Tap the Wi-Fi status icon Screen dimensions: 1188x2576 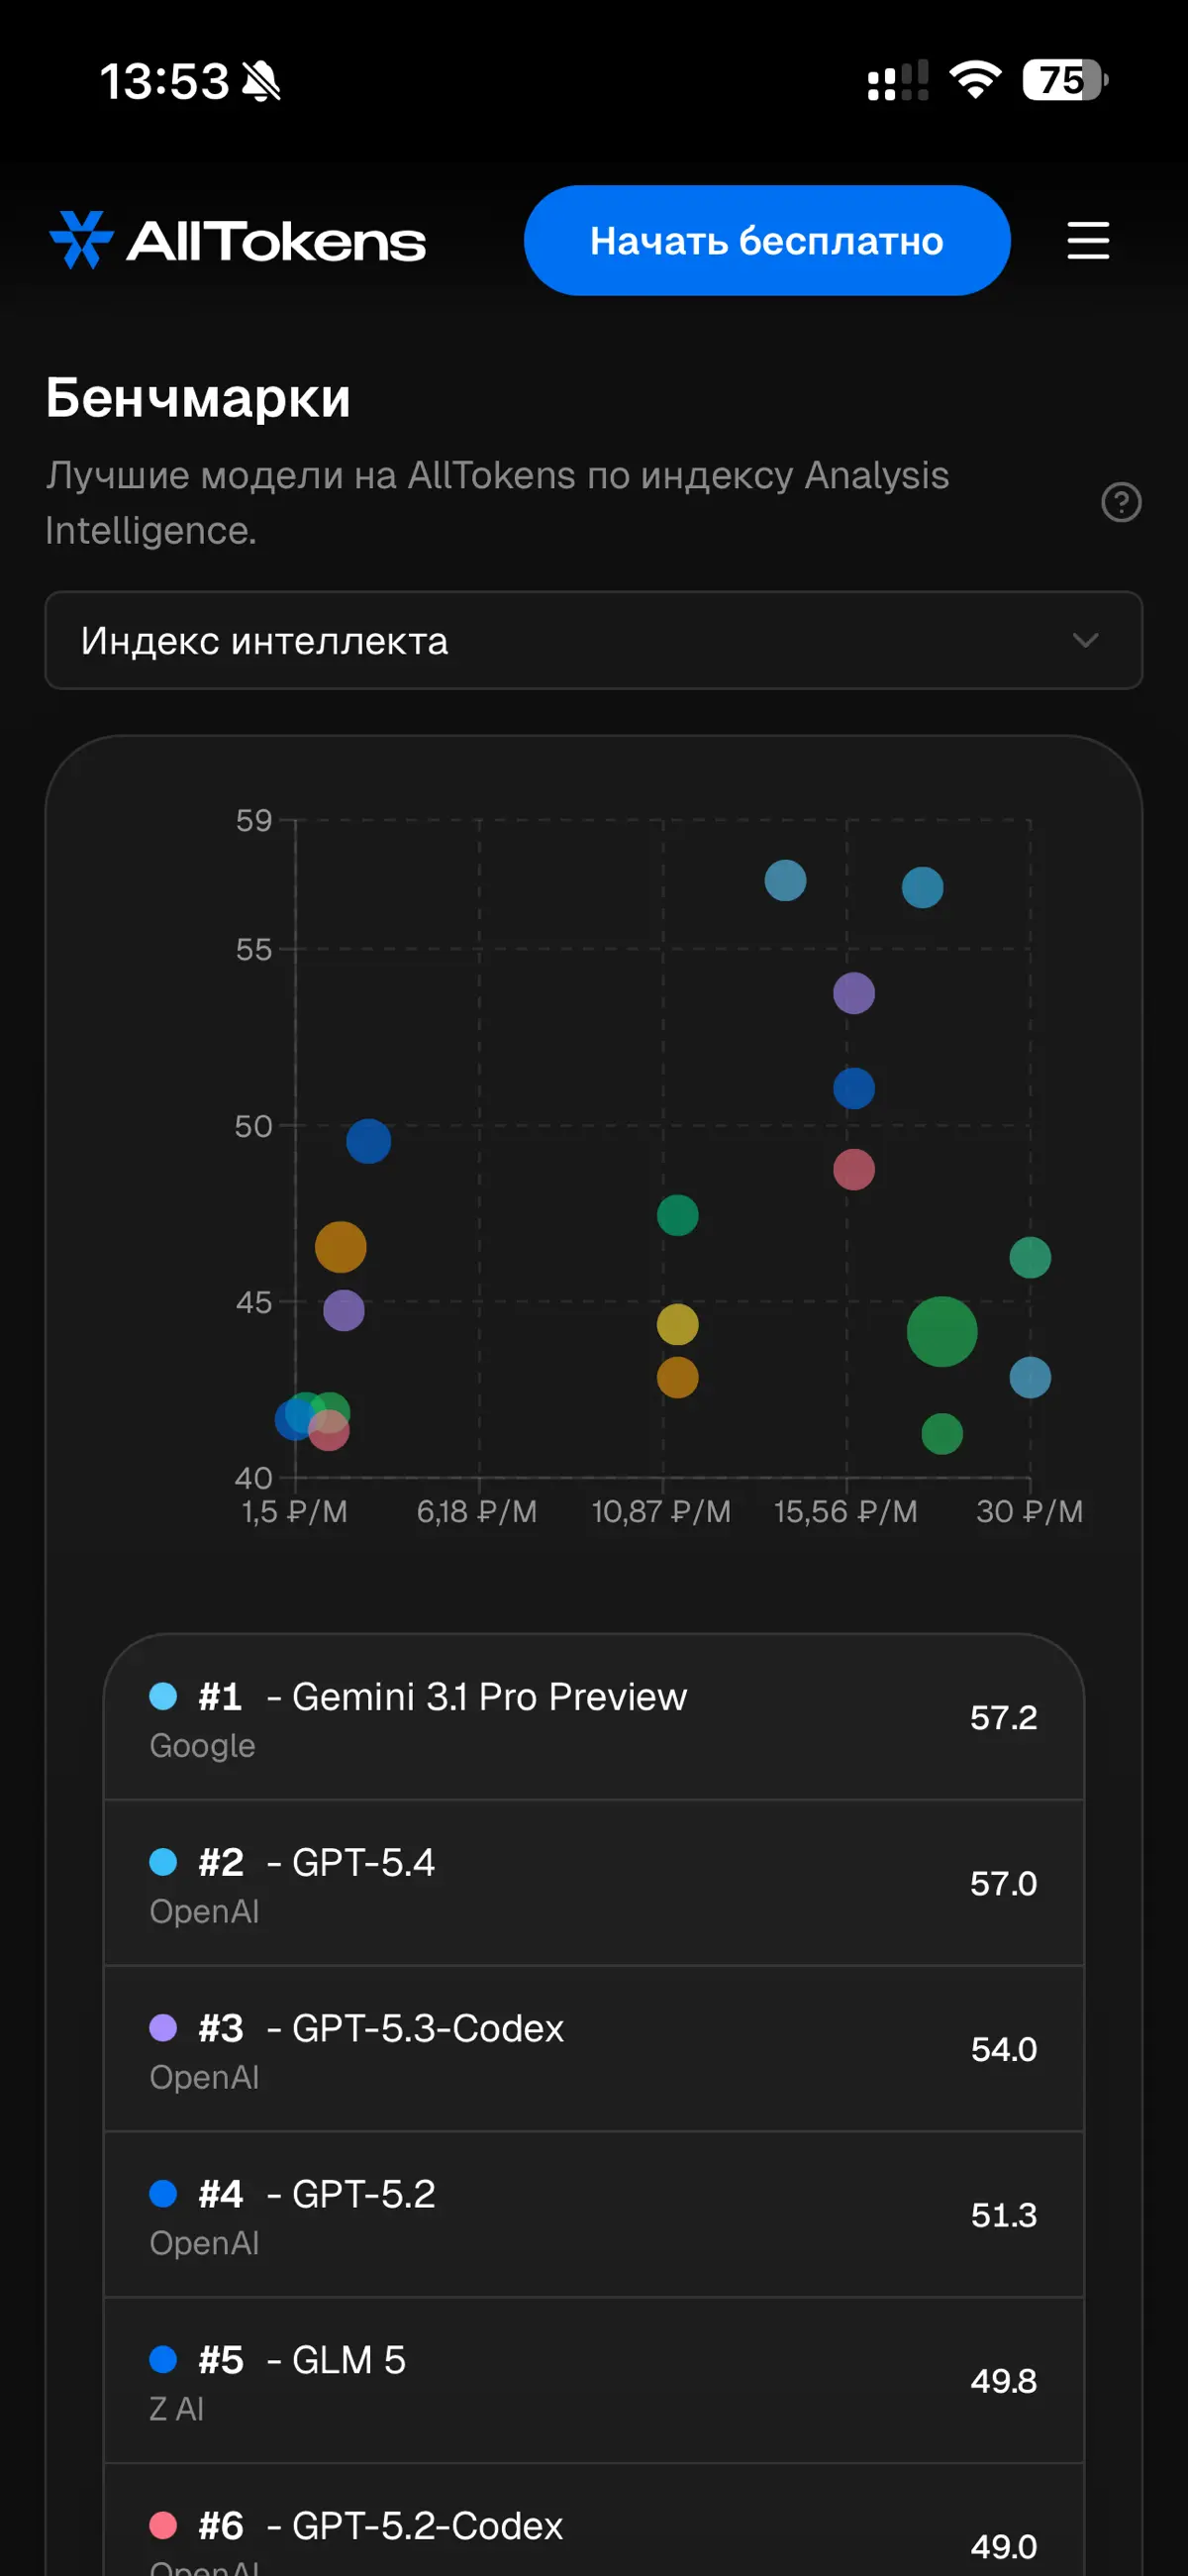(x=975, y=80)
